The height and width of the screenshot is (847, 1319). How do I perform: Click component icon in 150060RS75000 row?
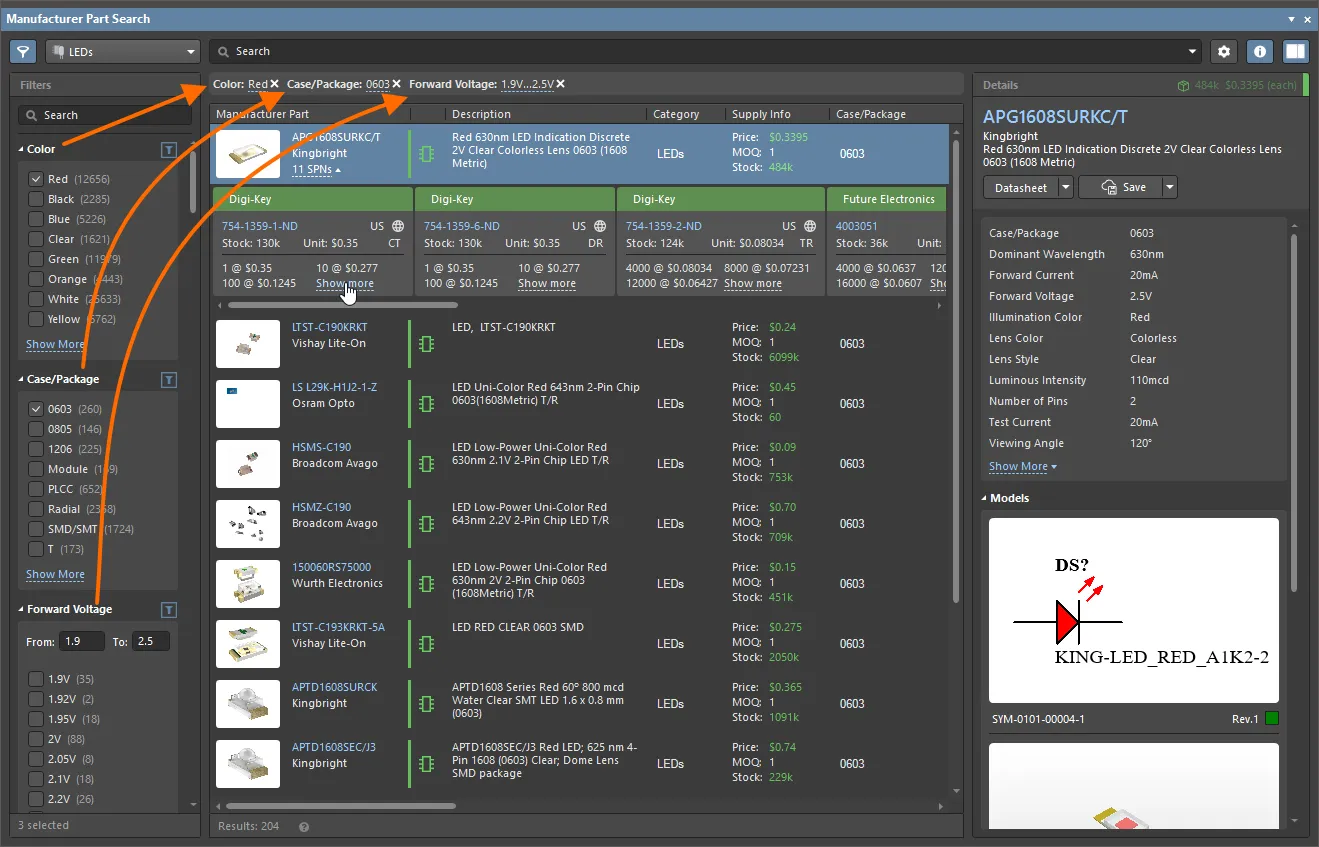pos(428,584)
